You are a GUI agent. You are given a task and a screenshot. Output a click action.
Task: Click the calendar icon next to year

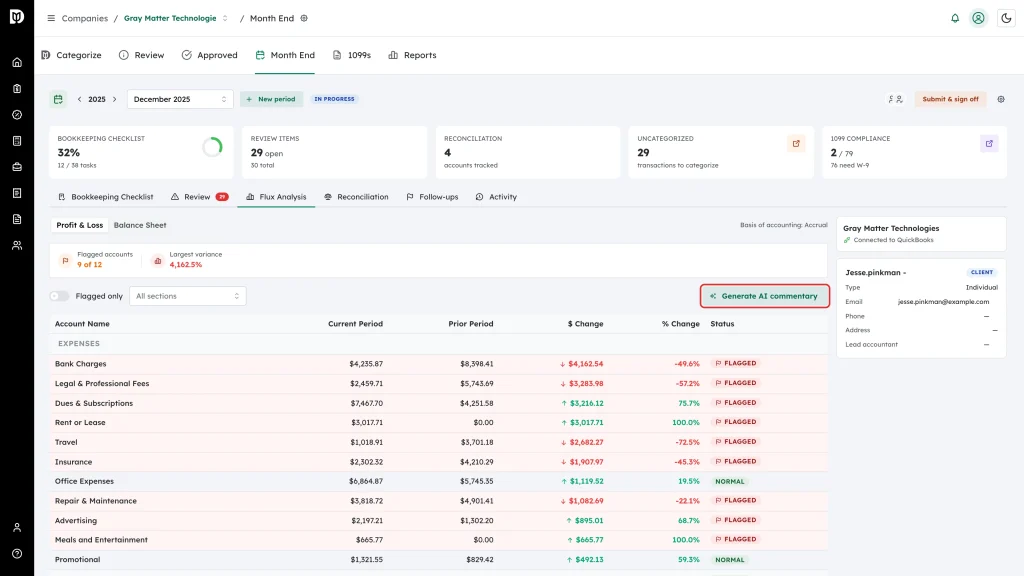click(58, 99)
